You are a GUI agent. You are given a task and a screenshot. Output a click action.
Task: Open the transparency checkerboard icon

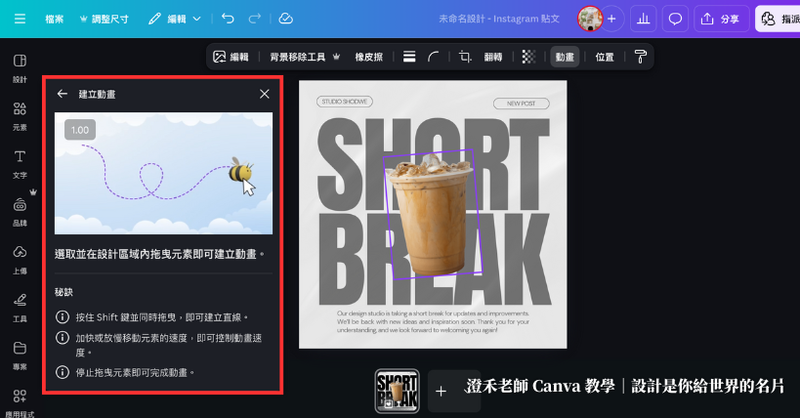click(x=529, y=57)
